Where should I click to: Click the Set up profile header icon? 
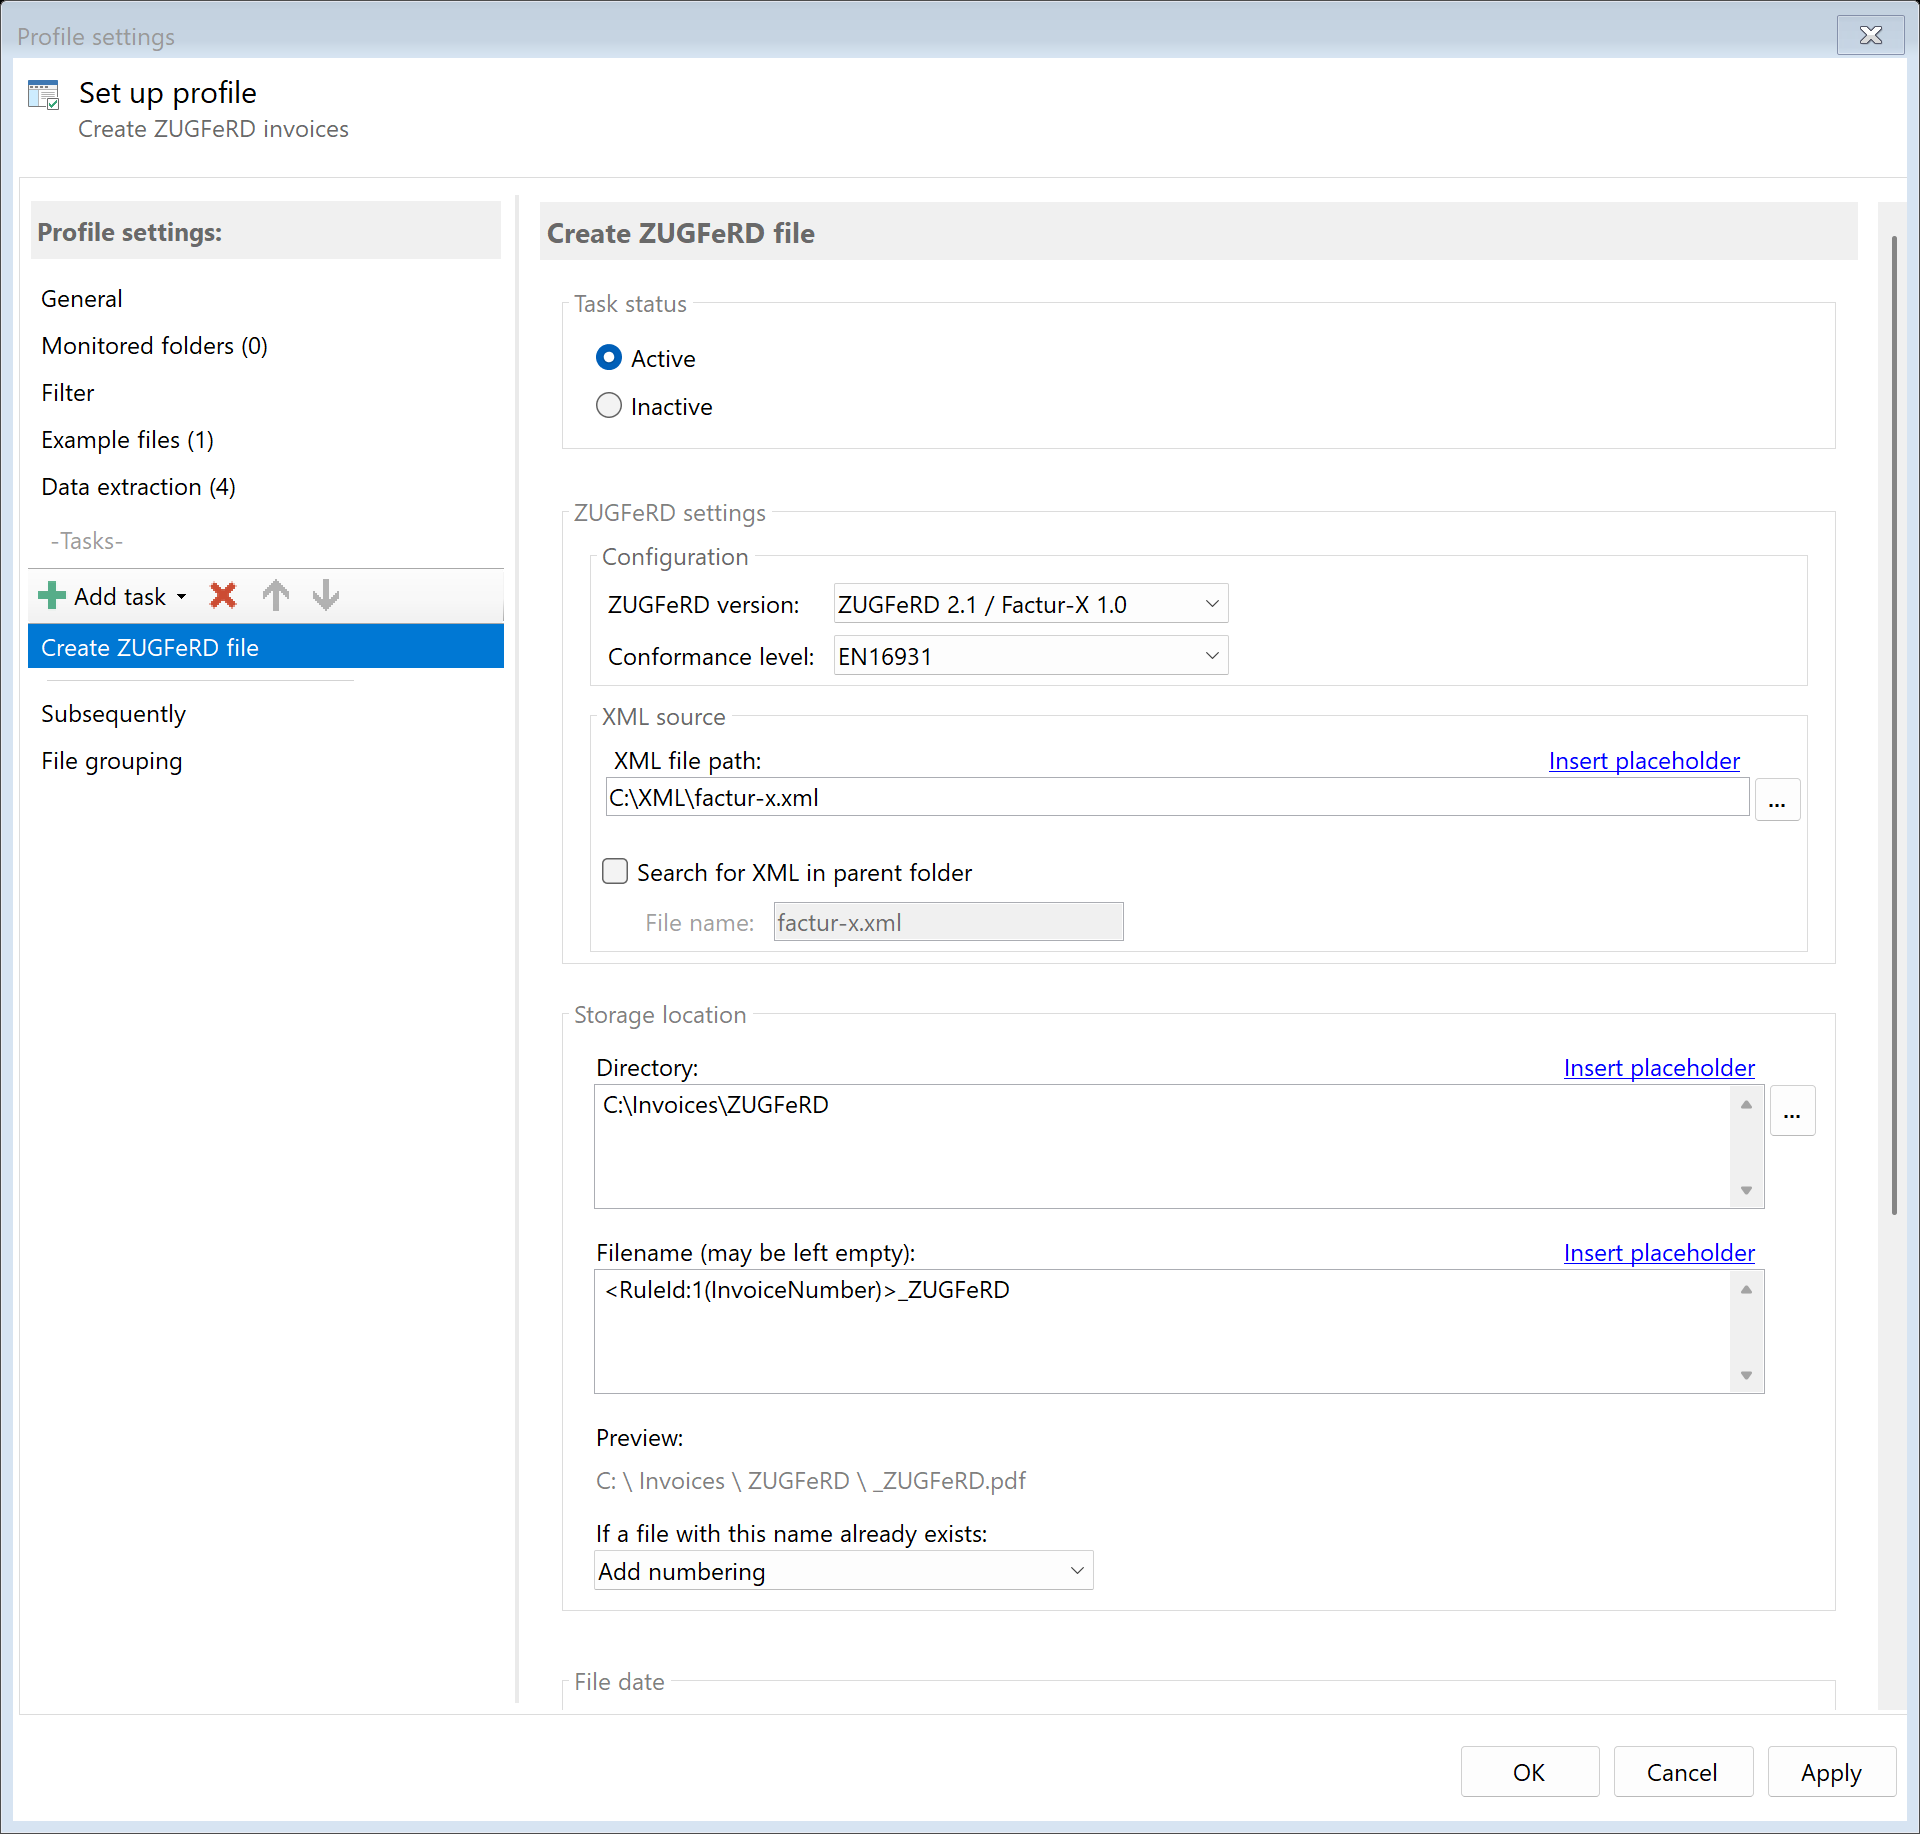pos(44,95)
